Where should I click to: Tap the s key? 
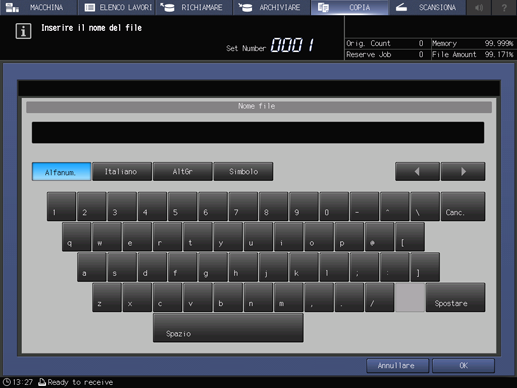[x=122, y=267]
